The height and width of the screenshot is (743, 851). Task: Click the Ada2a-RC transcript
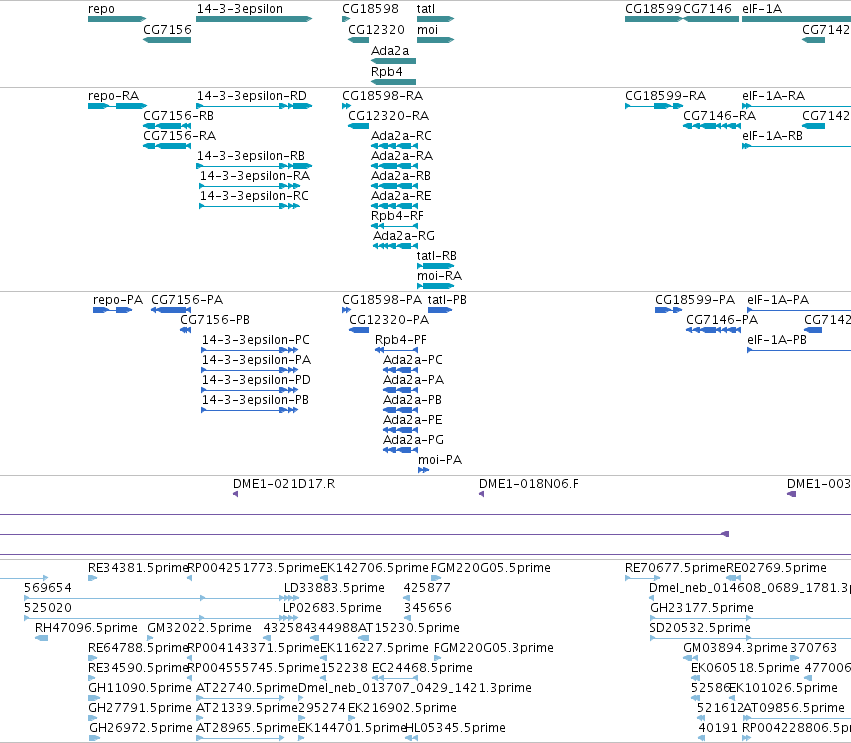tap(394, 146)
